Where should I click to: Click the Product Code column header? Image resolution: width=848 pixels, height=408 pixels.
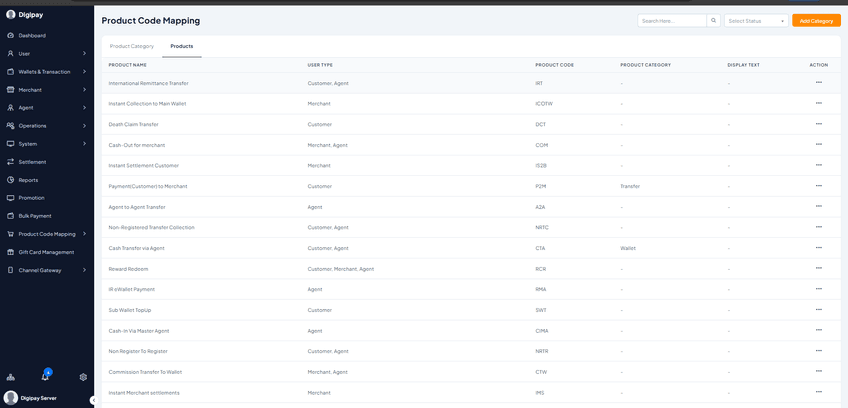554,65
